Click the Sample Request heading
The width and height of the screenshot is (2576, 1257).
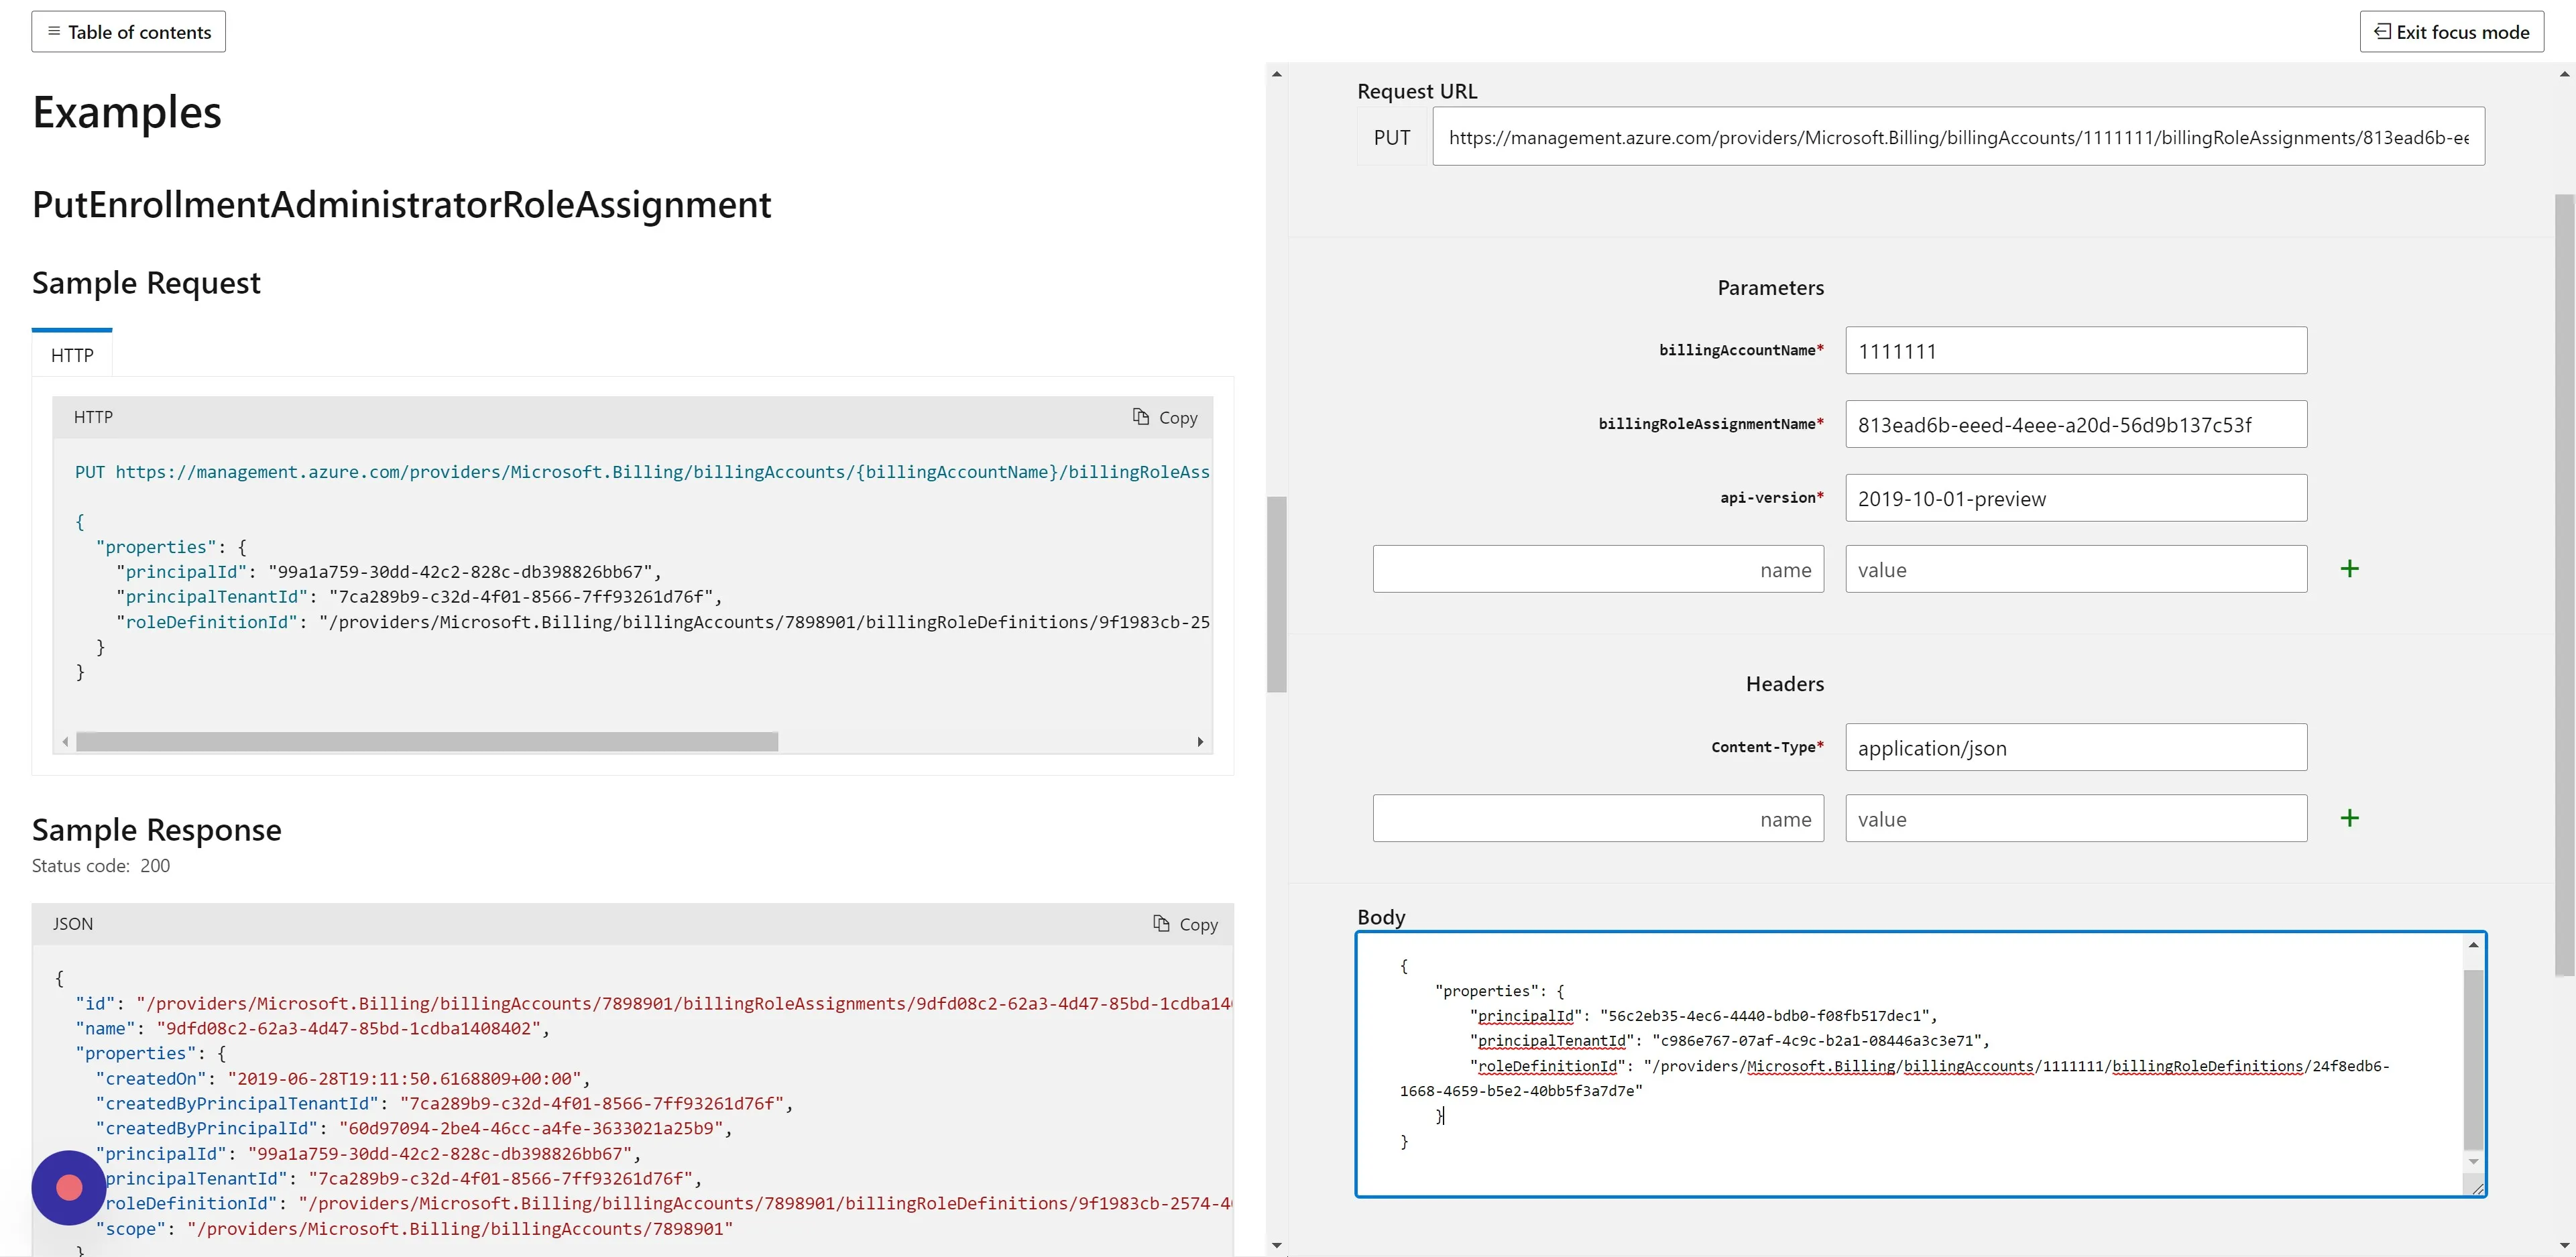tap(146, 283)
